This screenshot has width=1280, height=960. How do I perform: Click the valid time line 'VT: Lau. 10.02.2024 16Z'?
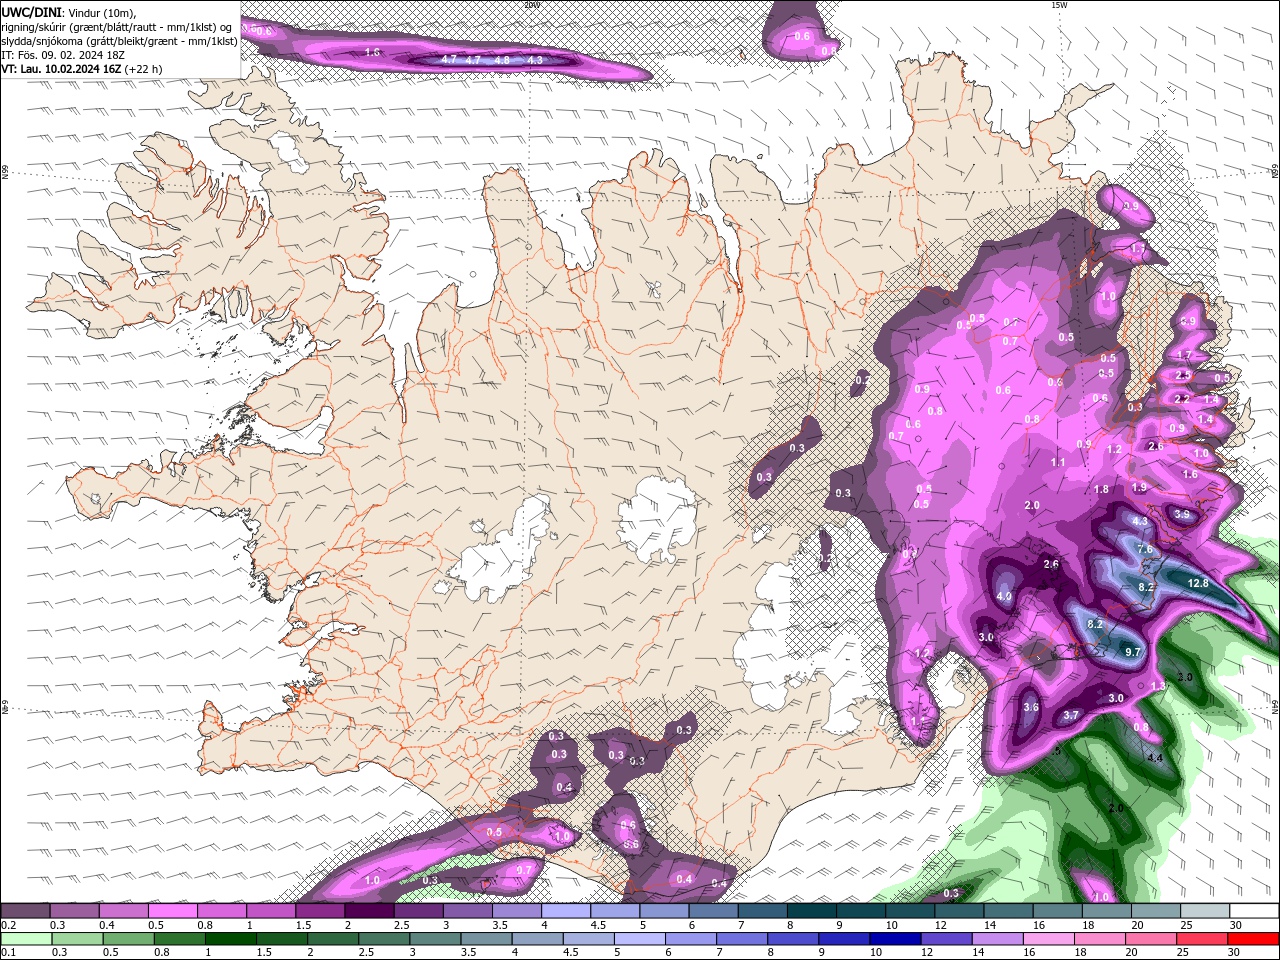[62, 69]
